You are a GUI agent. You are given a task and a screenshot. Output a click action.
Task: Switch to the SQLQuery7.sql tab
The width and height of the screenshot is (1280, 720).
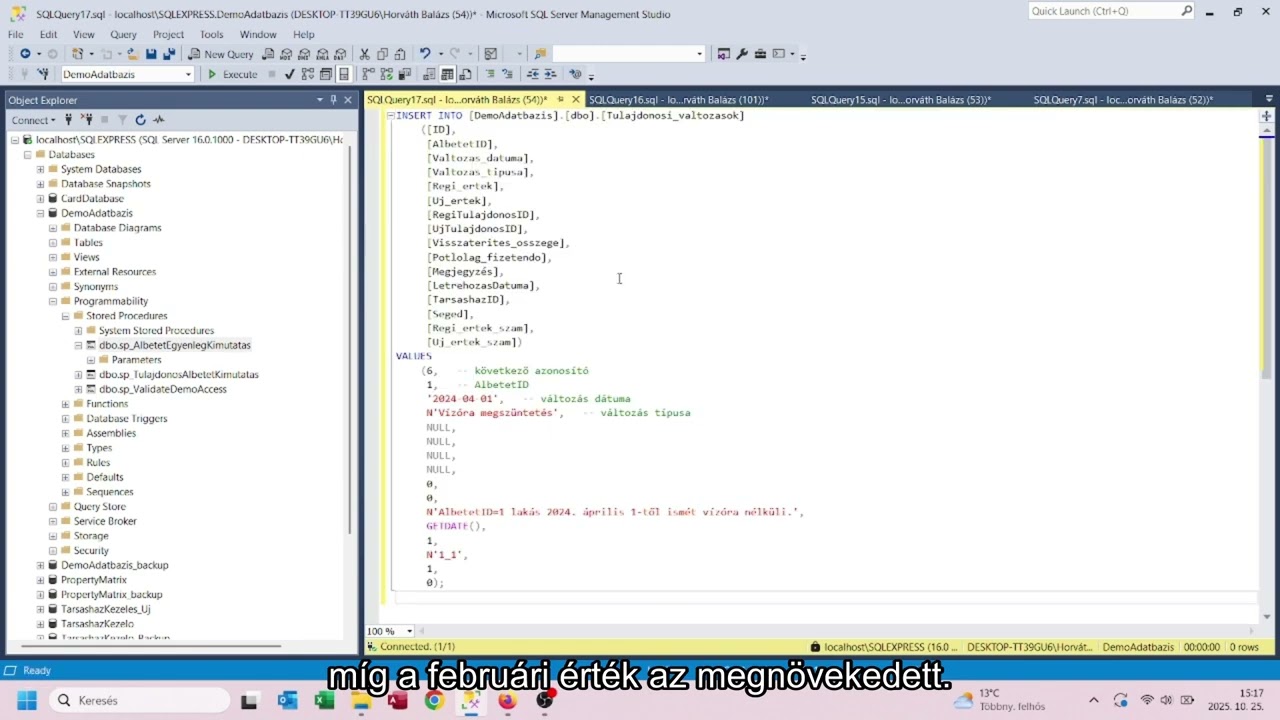1123,100
